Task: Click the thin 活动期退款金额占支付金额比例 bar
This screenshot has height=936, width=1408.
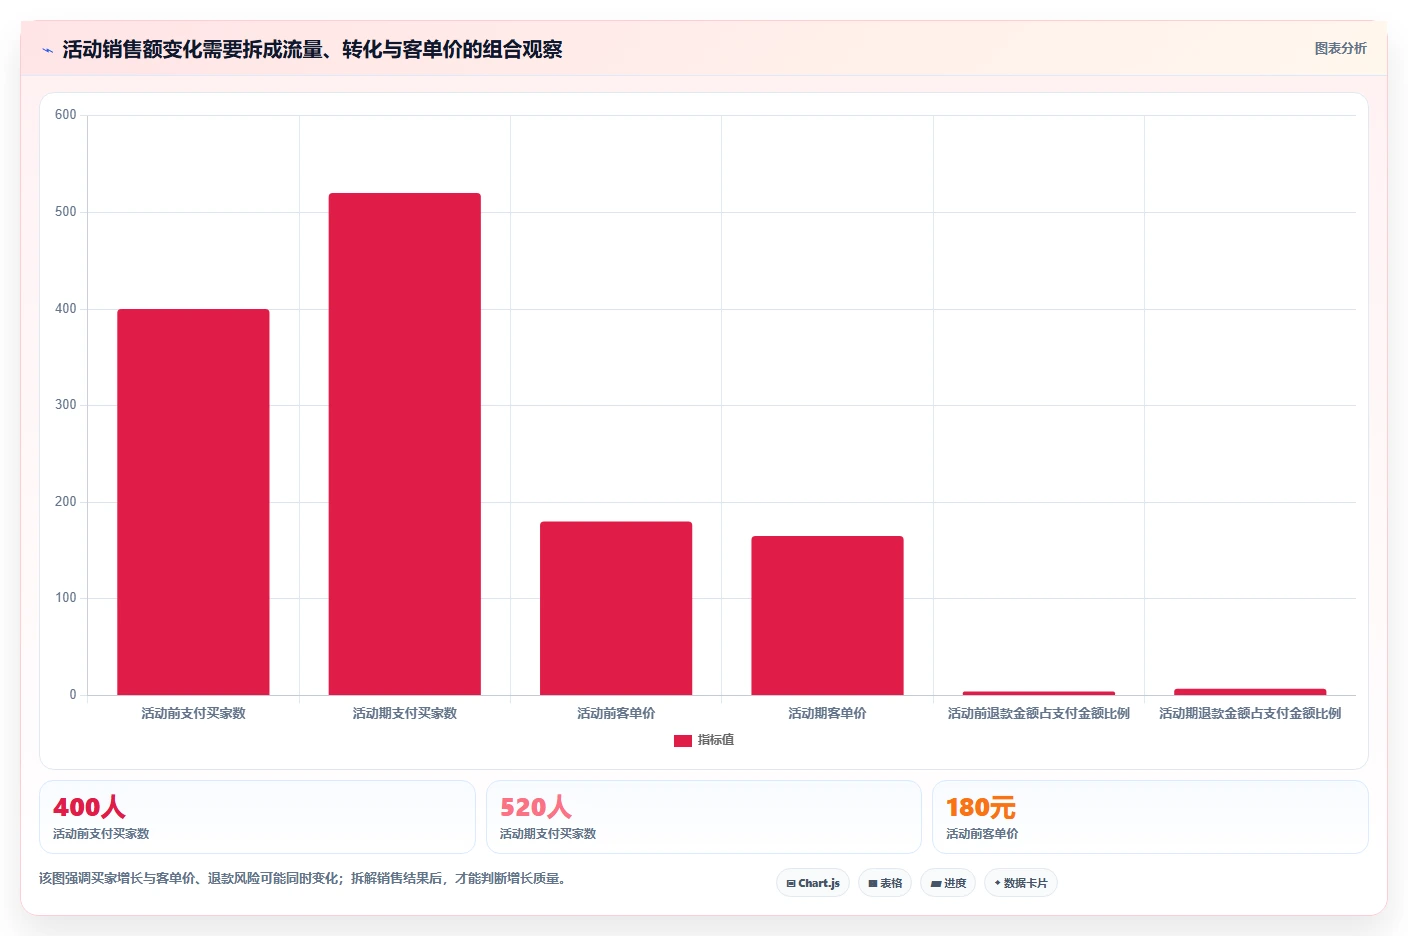Action: pyautogui.click(x=1250, y=692)
